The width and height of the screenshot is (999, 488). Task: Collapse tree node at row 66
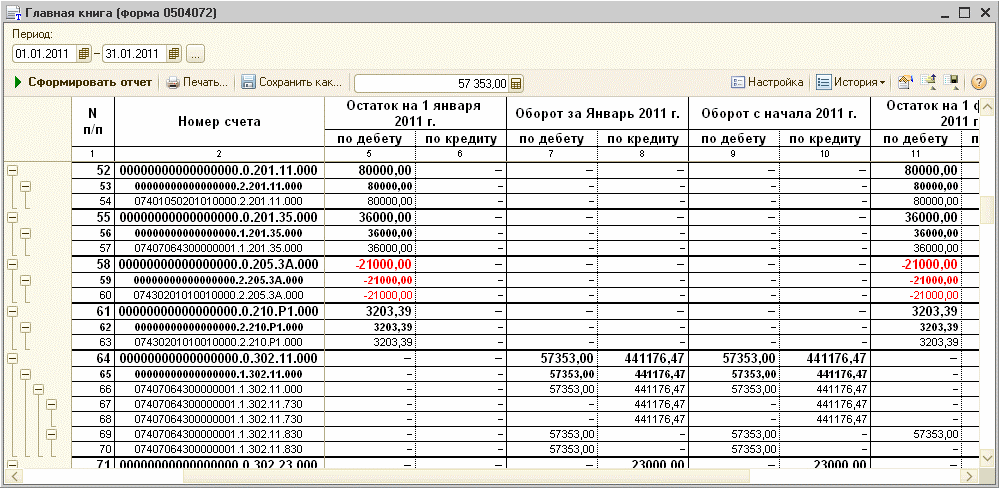[39, 389]
